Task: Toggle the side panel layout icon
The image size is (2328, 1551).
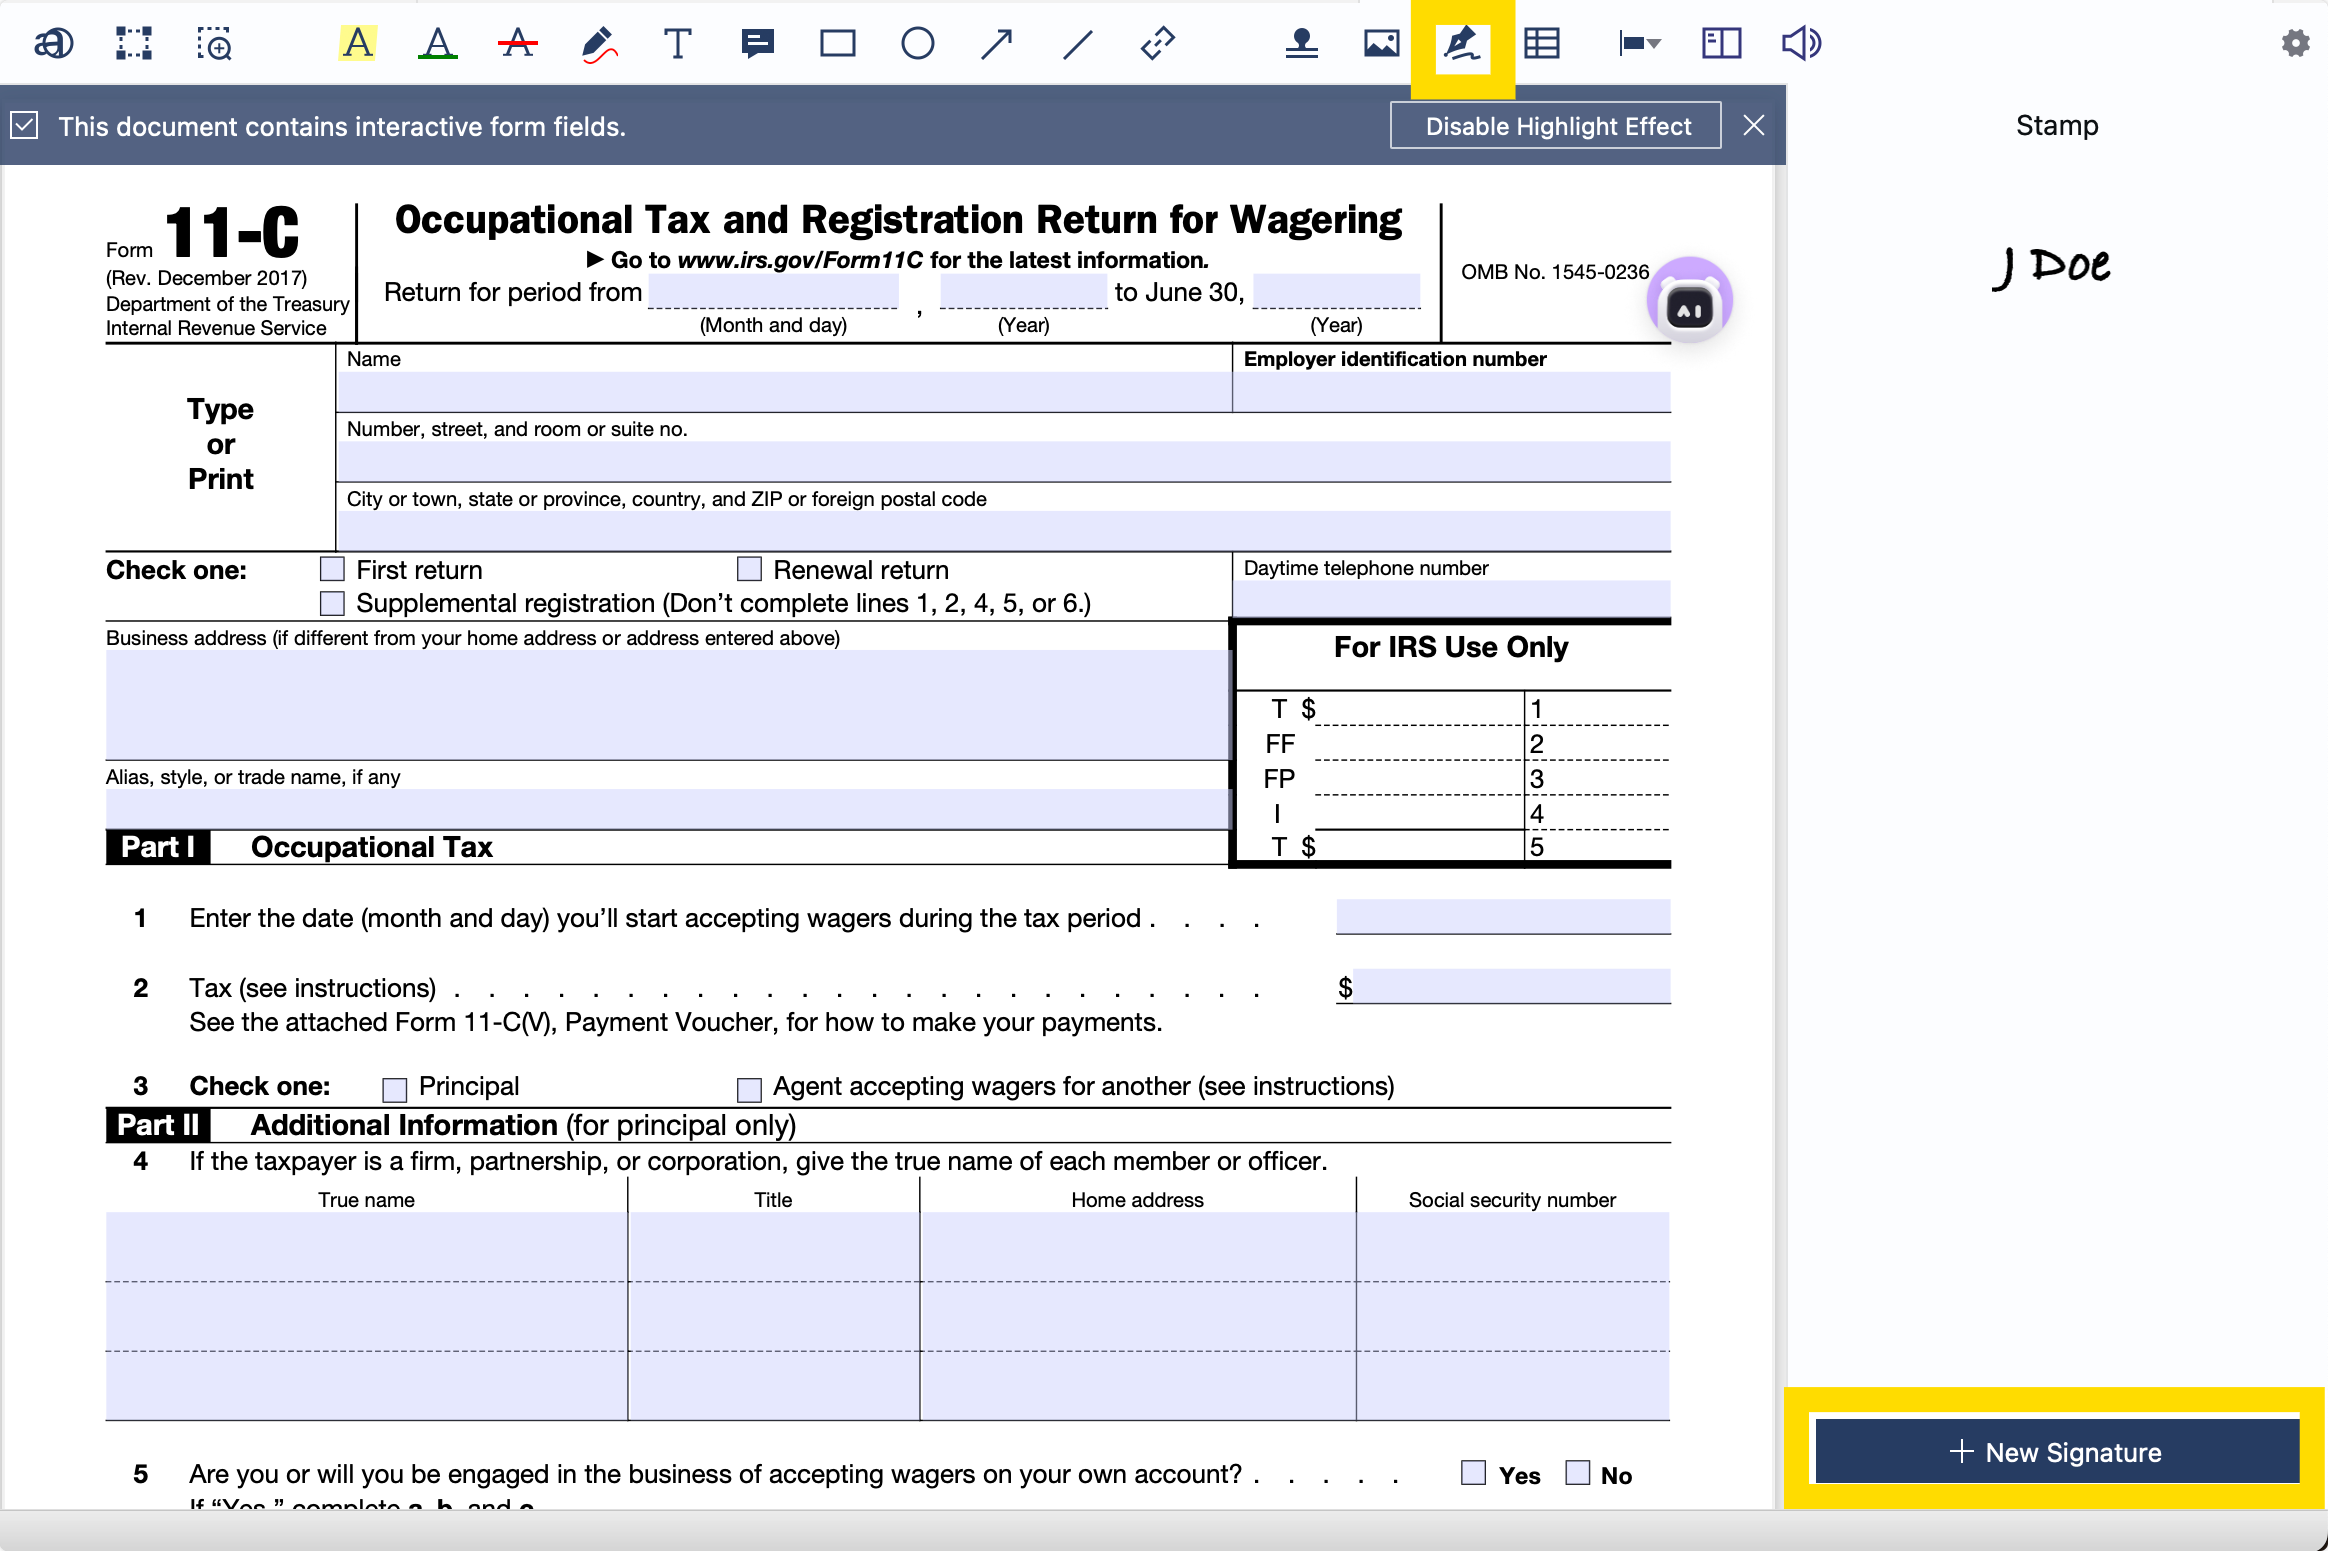Action: [1721, 43]
